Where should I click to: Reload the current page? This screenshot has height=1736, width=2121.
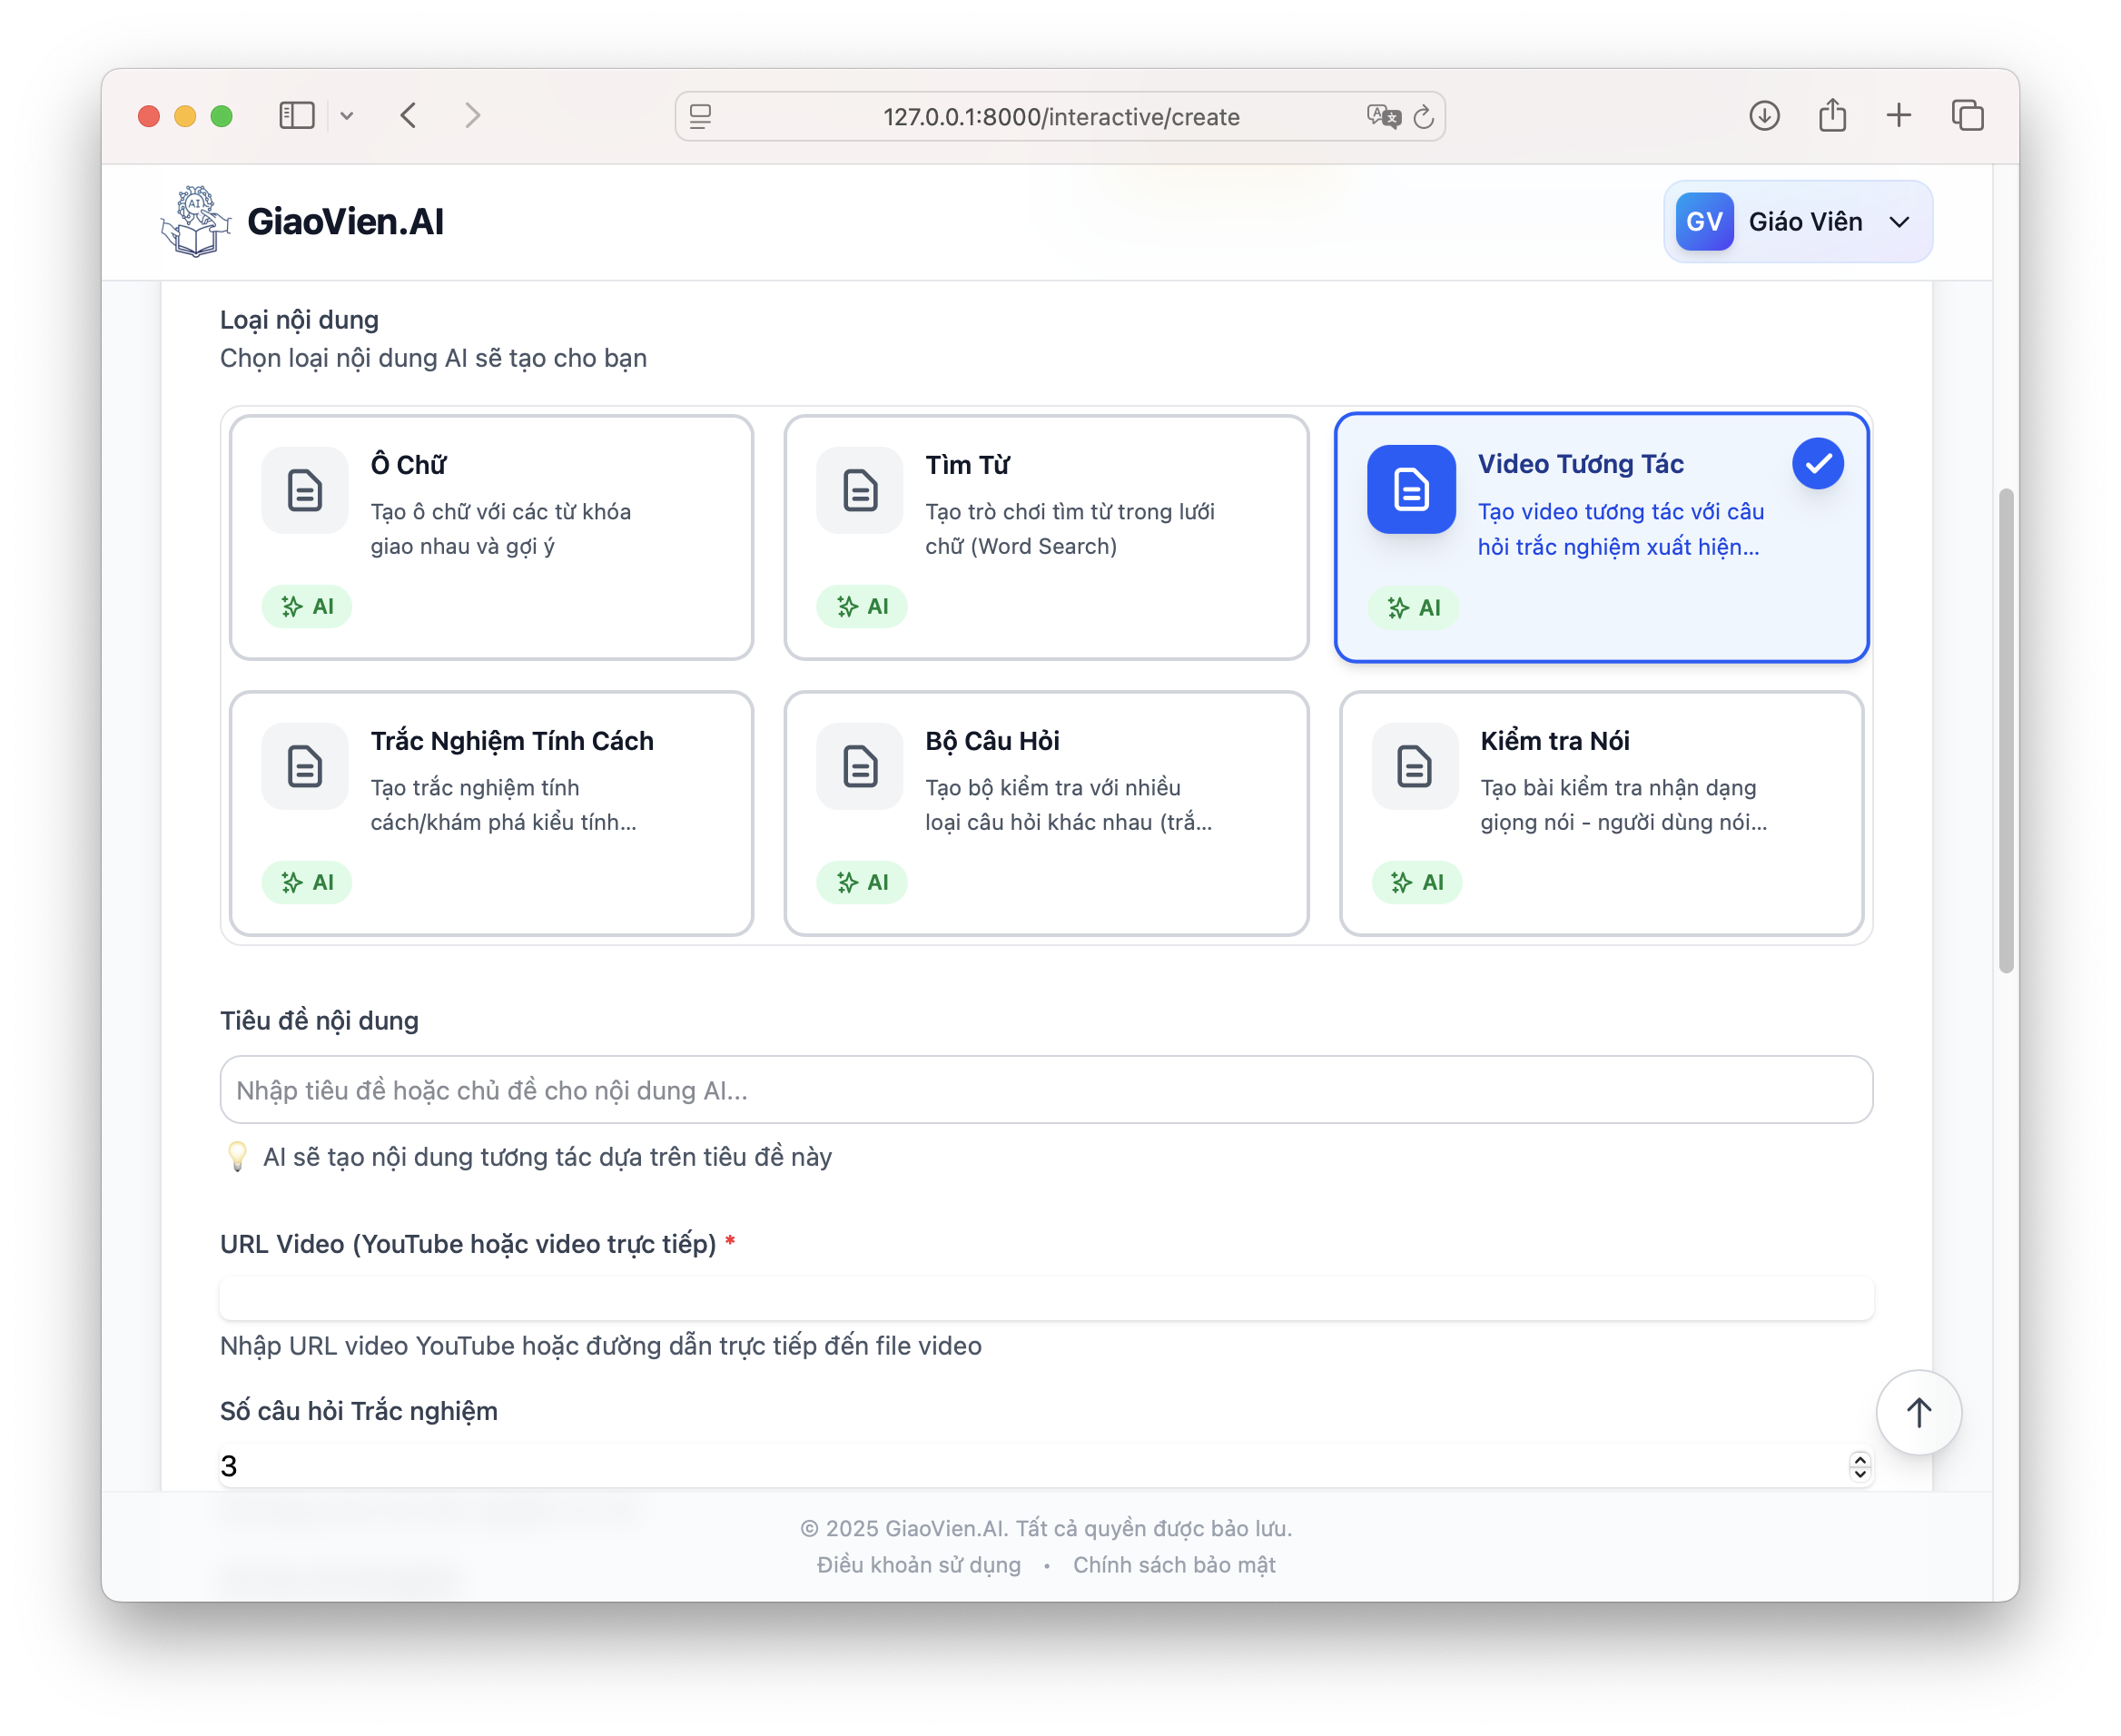click(1424, 117)
